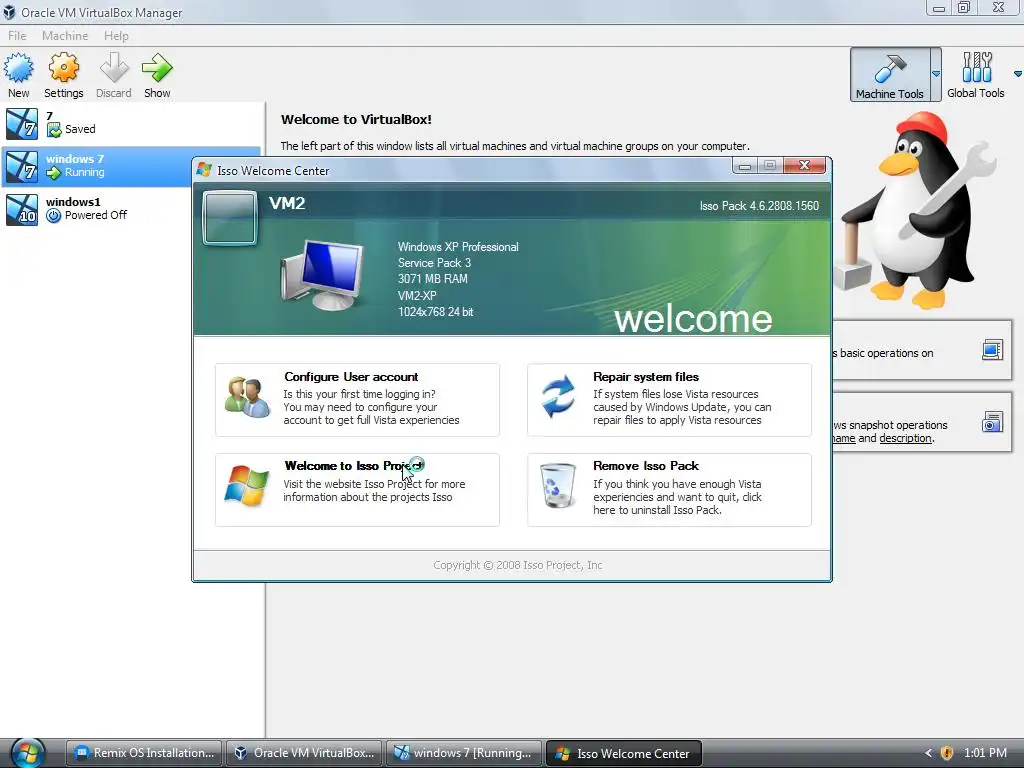Screen dimensions: 1024x768
Task: Expand Global Tools dropdown arrow
Action: point(1017,74)
